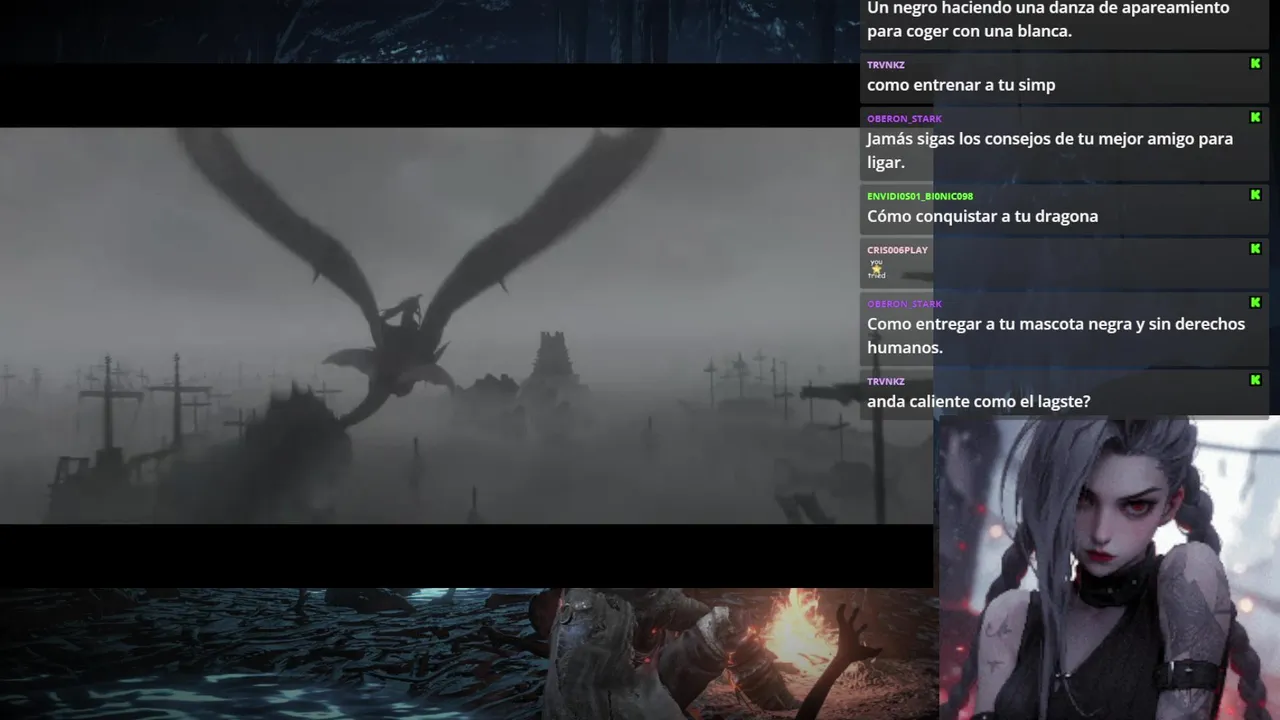
Task: Click the Kick icon beside 'como entrenar a tu simp'
Action: click(1255, 64)
